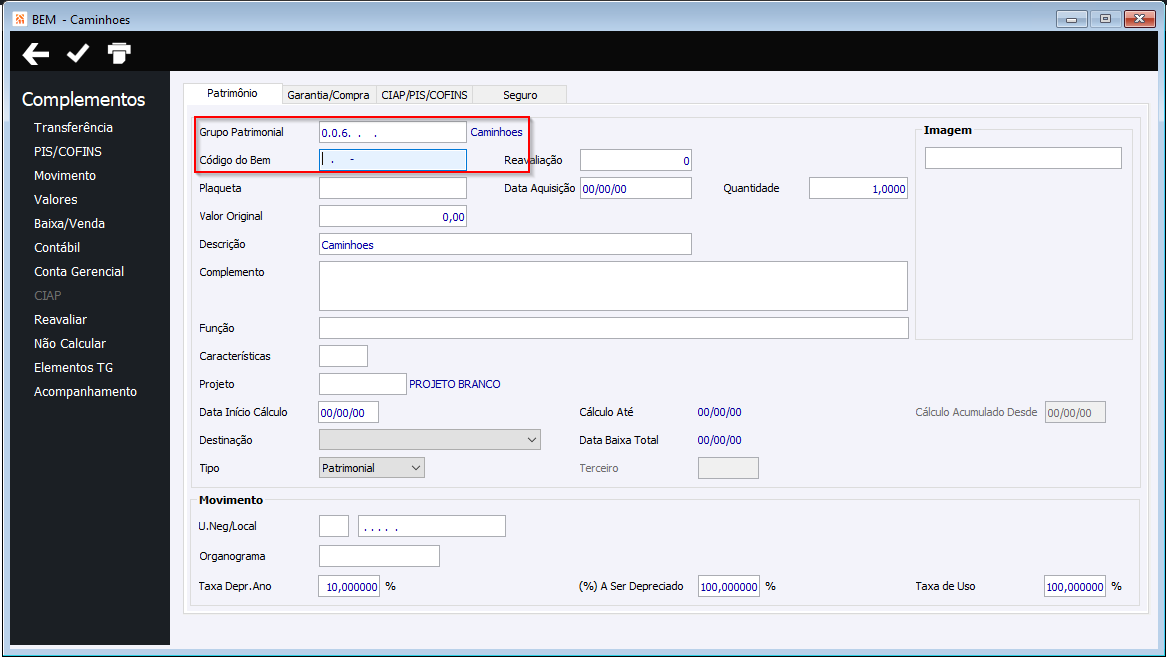This screenshot has width=1167, height=657.
Task: Expand the Tipo Patrimonial combo box
Action: pos(371,468)
